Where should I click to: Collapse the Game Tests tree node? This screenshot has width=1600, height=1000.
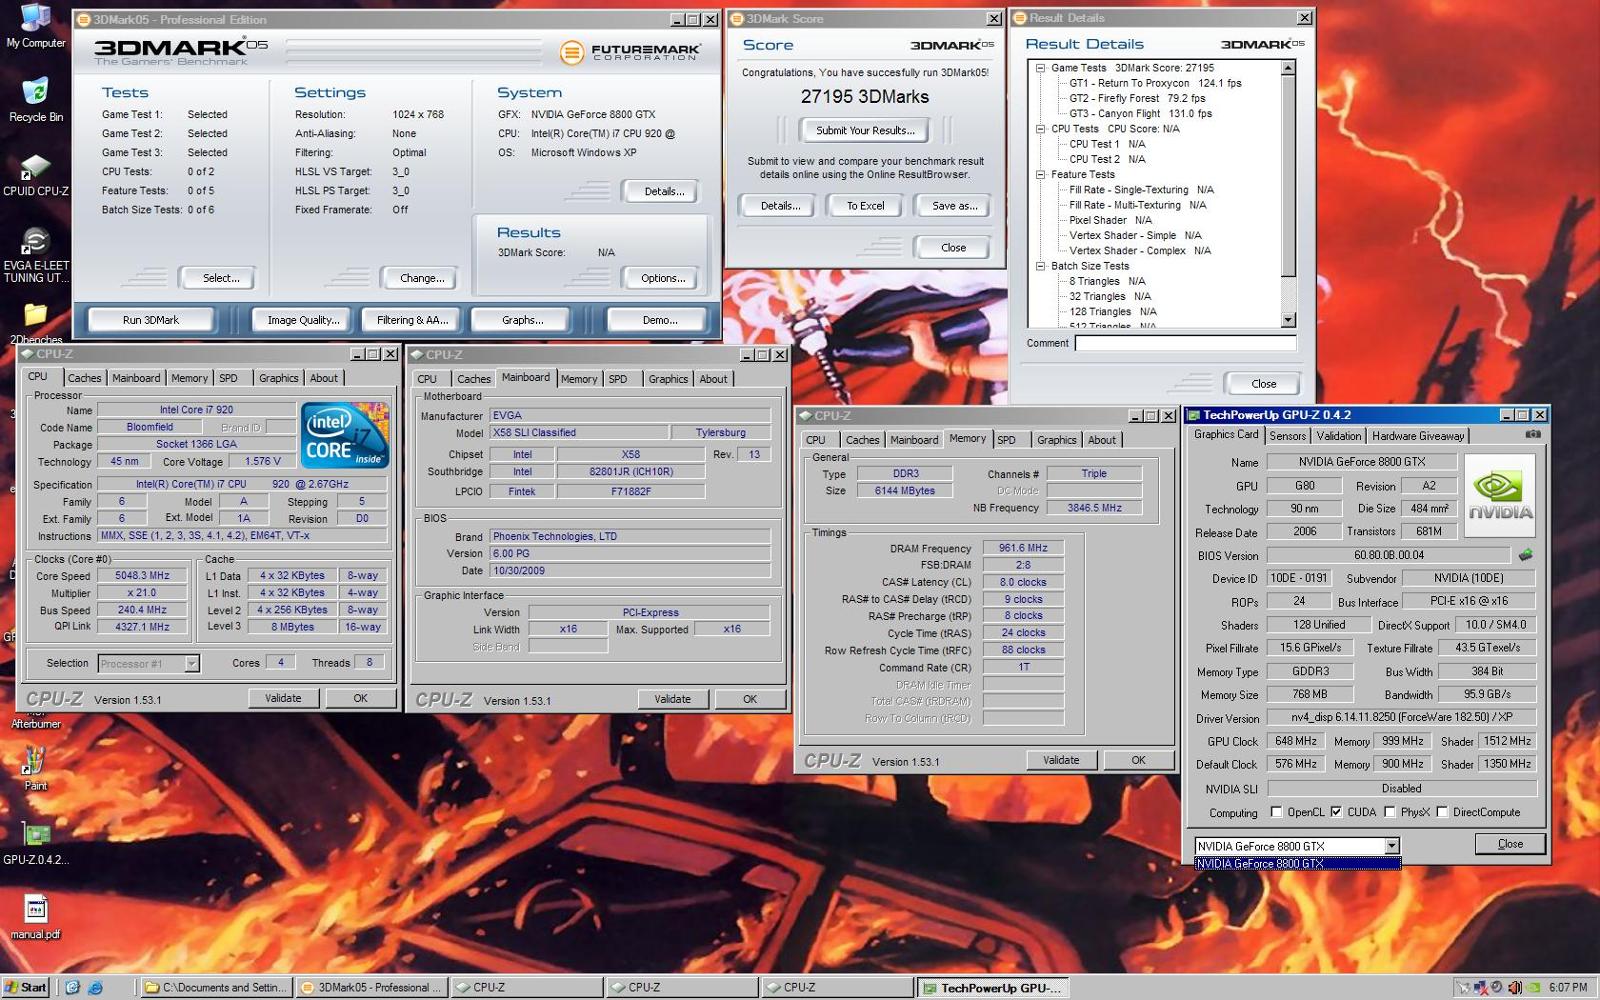pos(1040,68)
